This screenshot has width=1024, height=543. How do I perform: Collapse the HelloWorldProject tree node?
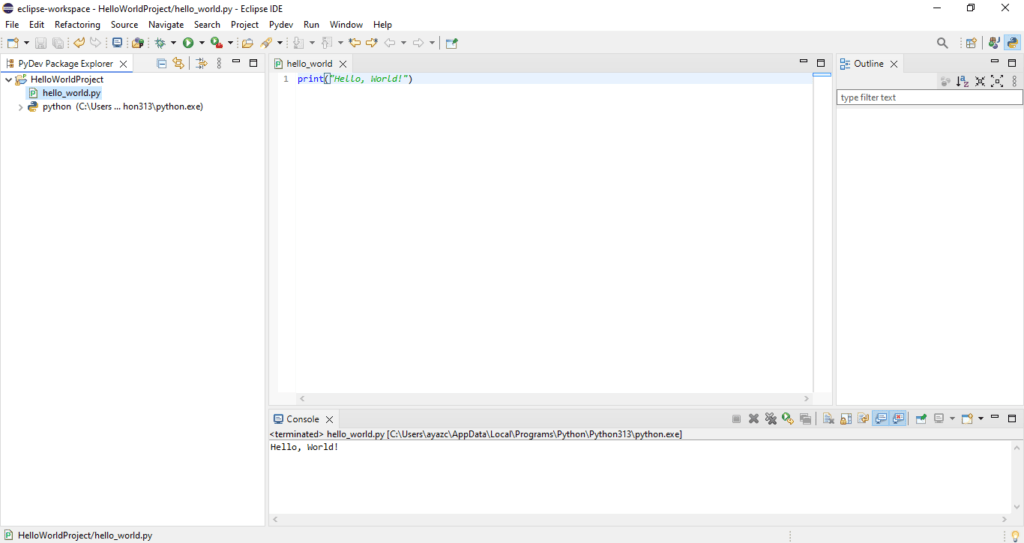coord(8,80)
